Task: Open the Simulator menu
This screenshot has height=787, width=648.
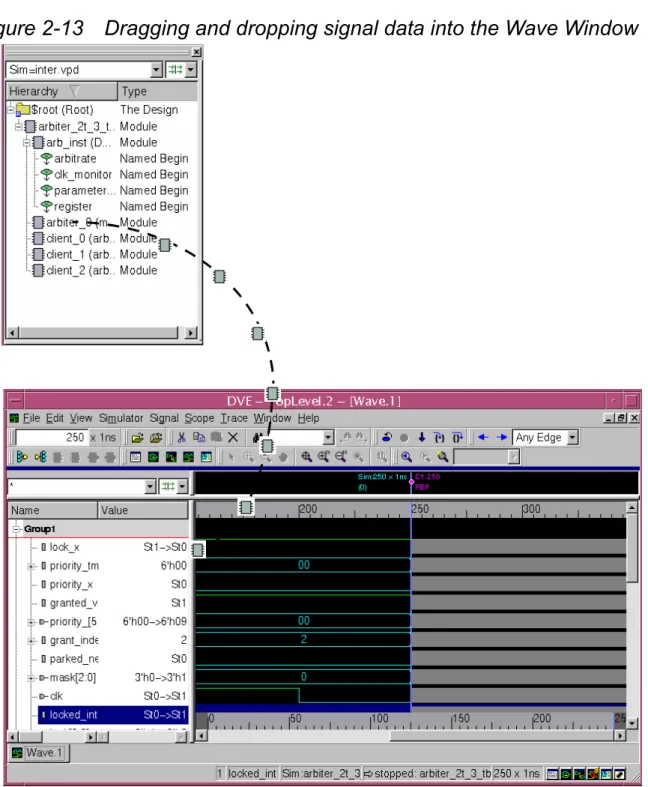Action: [x=120, y=418]
